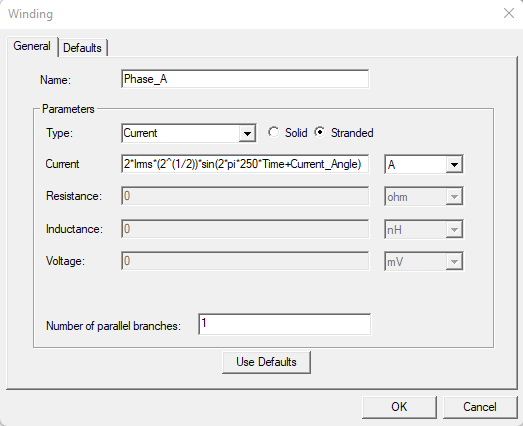Click the disabled Resistance value field

pyautogui.click(x=245, y=196)
